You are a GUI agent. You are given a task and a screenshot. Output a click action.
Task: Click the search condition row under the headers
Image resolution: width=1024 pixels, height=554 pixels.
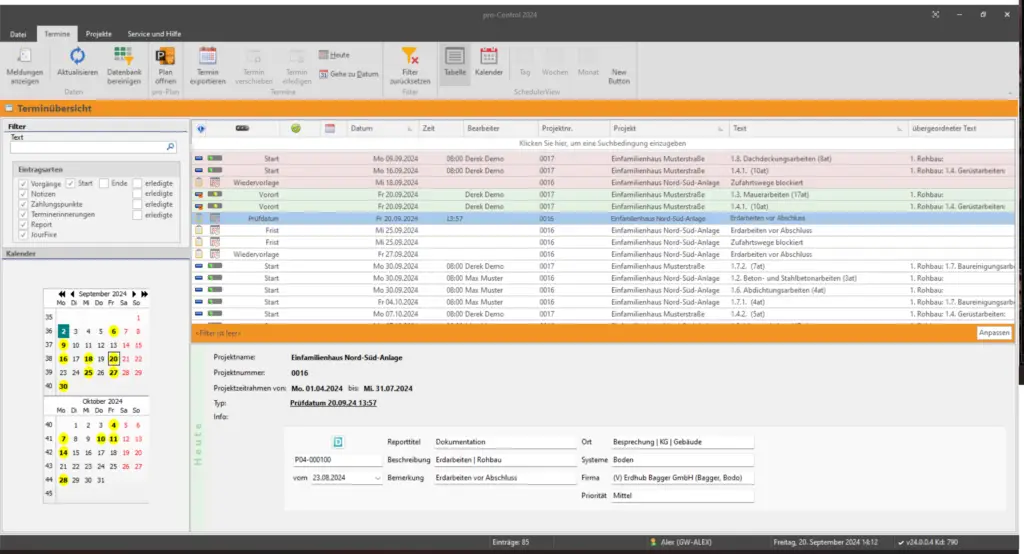point(602,143)
